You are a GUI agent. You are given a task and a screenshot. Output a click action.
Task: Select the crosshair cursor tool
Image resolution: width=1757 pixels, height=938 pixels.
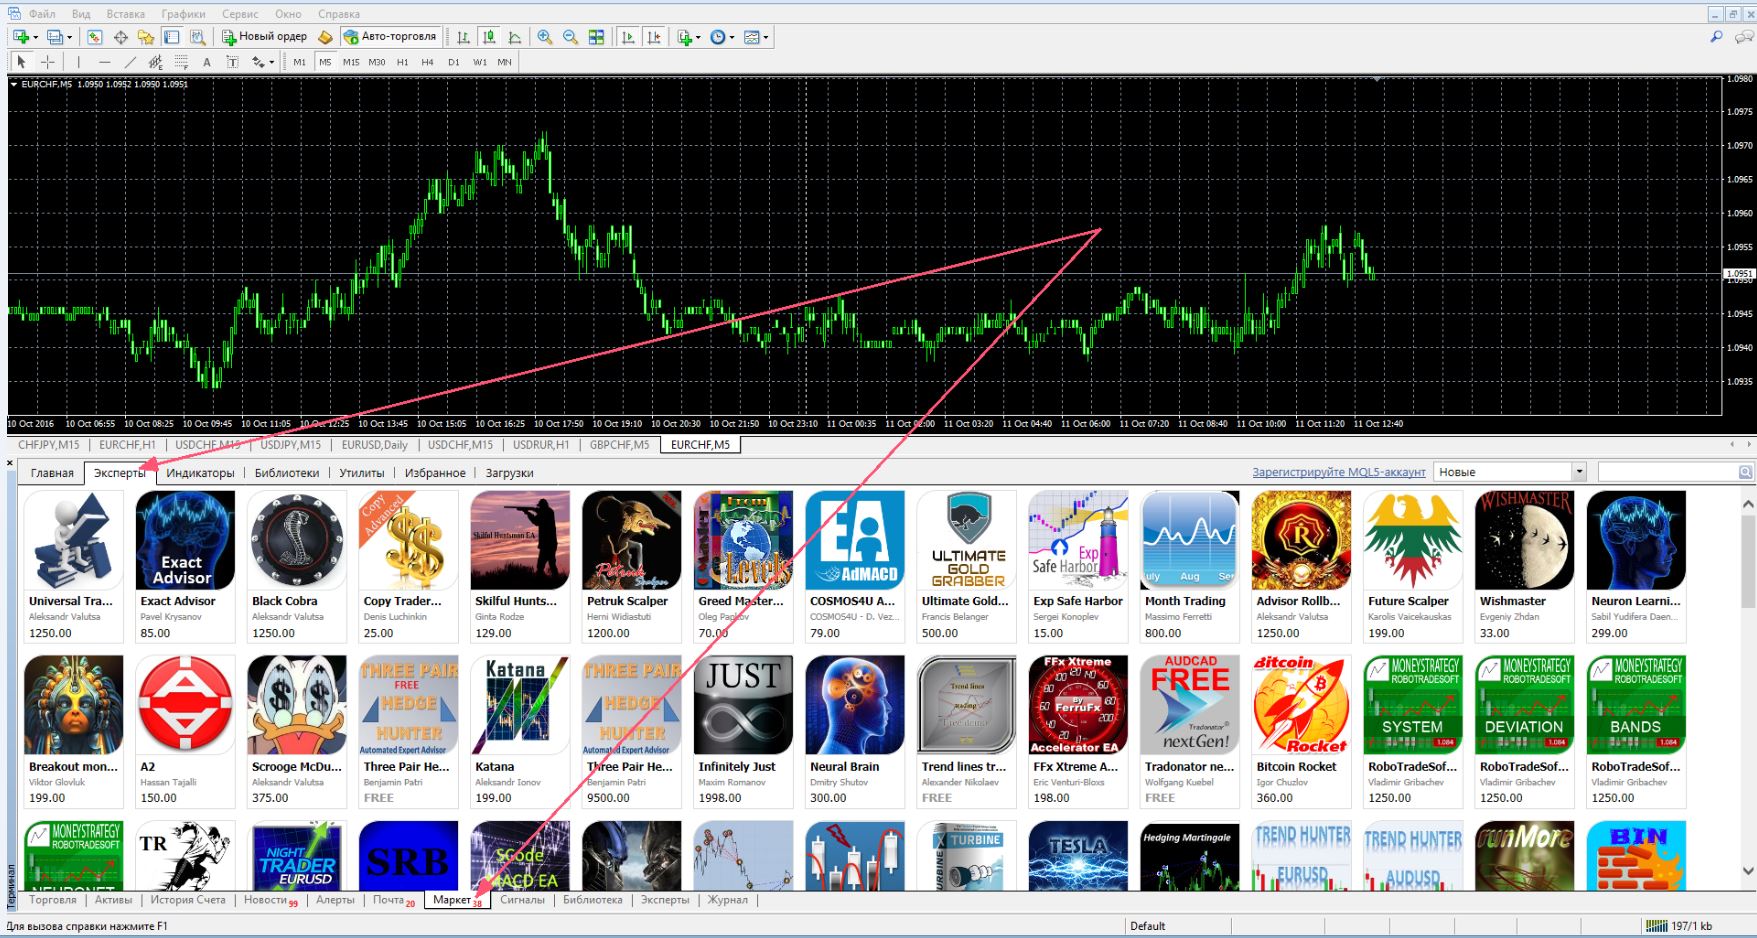[47, 62]
